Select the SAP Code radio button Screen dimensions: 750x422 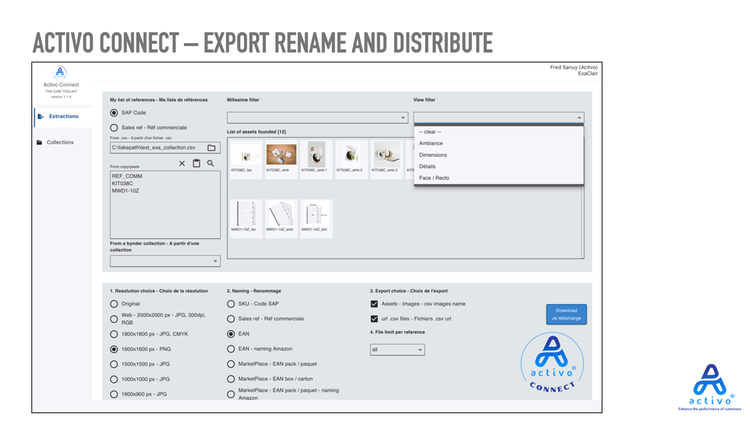click(x=114, y=113)
